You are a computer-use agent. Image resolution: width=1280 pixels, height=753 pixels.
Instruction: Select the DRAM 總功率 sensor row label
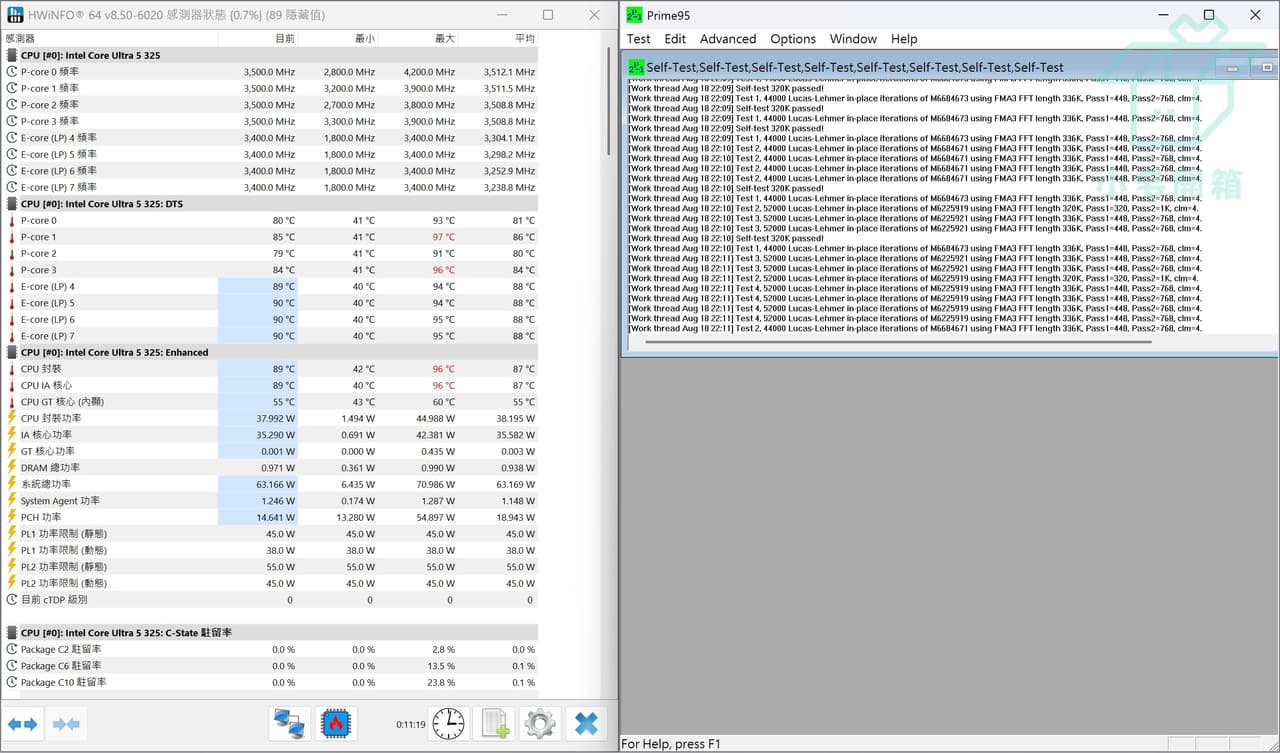[50, 468]
